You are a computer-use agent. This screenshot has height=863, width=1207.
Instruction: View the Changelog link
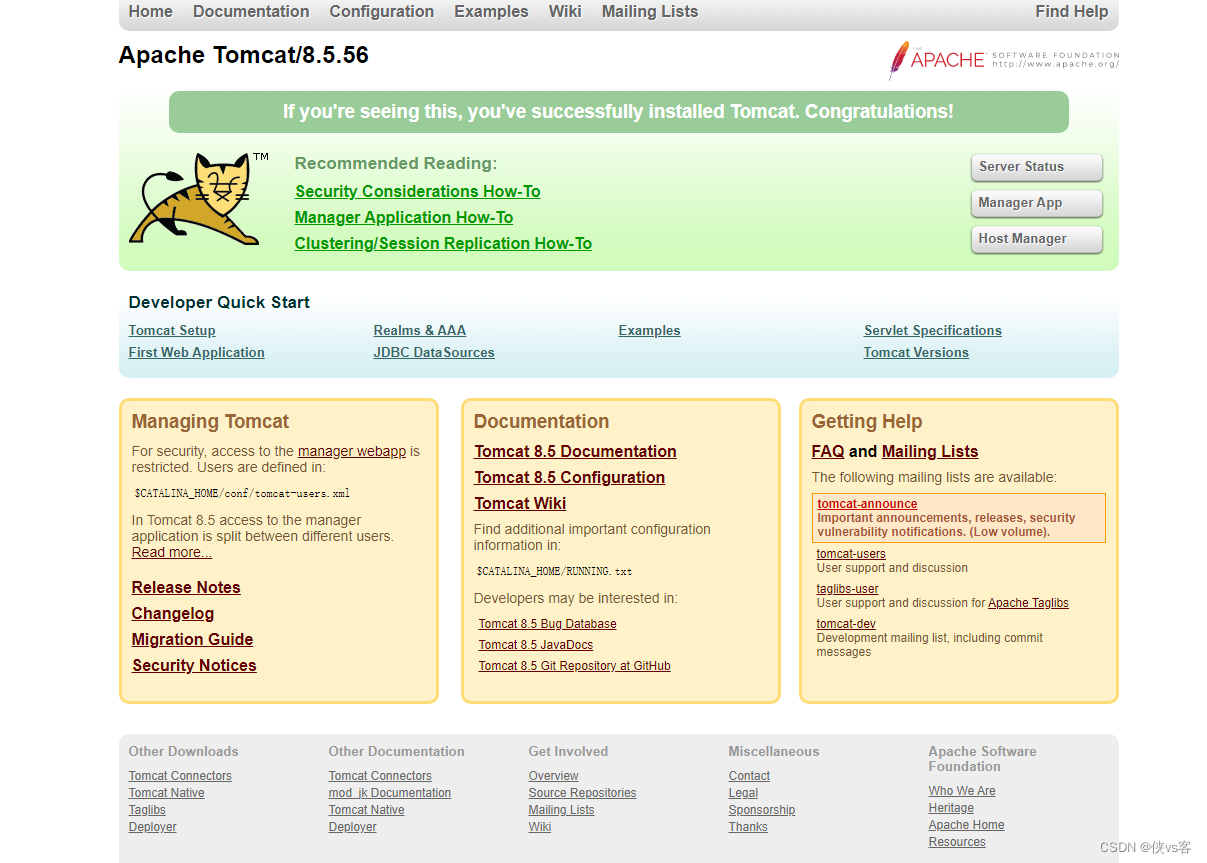(173, 614)
